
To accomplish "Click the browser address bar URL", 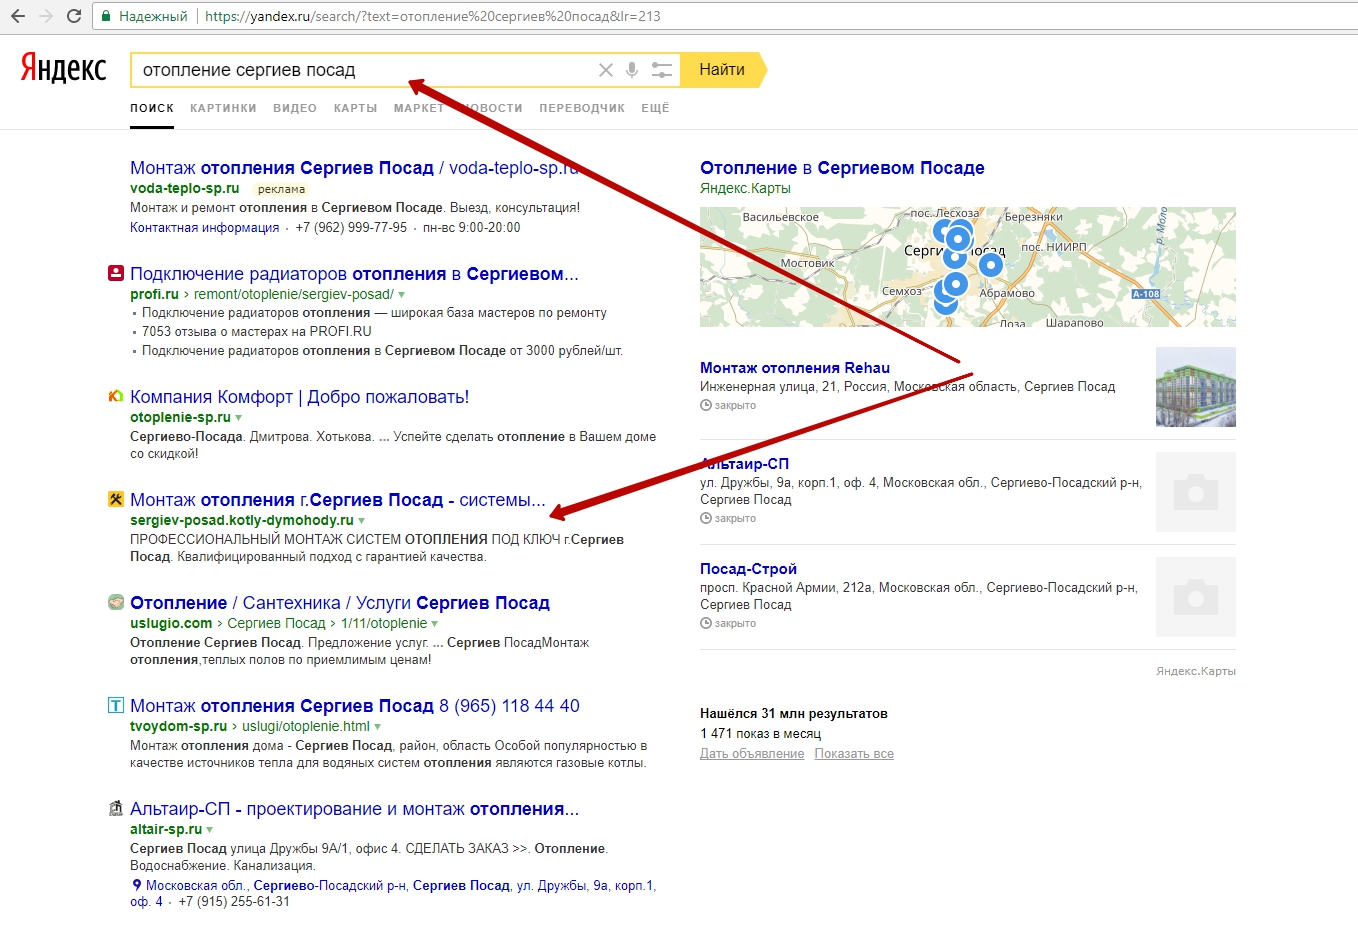I will (432, 16).
